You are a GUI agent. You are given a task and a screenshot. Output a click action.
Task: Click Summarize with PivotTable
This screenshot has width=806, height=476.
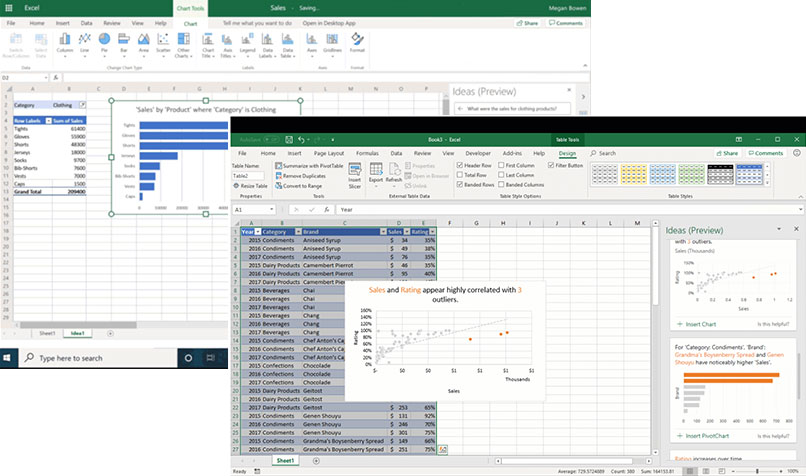(x=309, y=166)
